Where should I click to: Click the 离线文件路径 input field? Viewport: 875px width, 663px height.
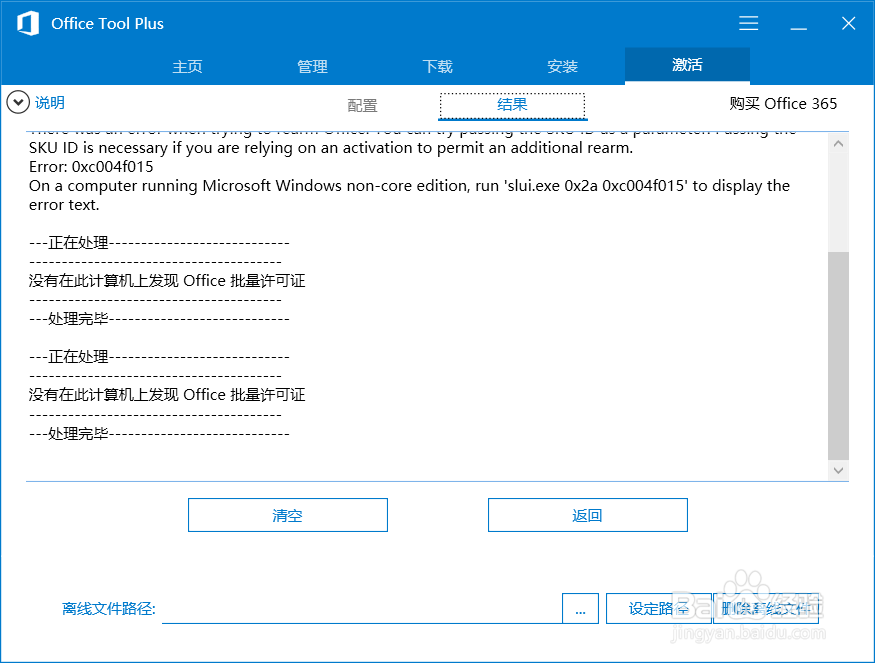point(362,608)
